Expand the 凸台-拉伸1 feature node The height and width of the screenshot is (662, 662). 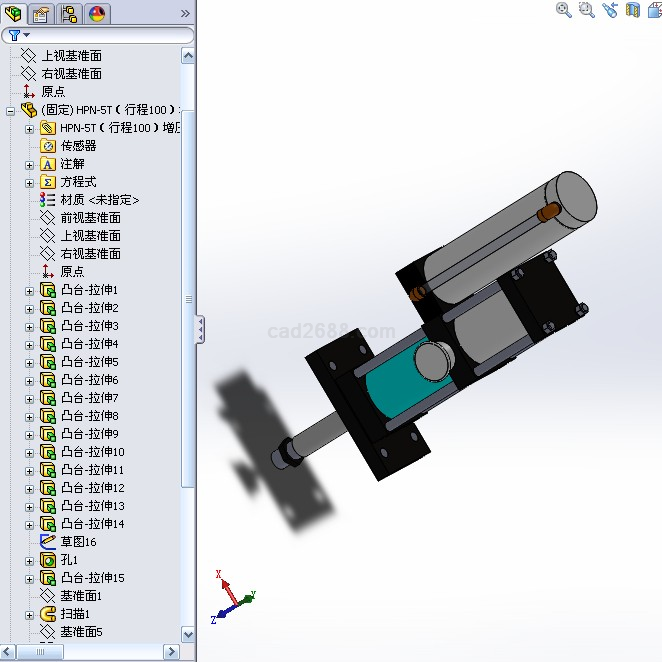tap(29, 290)
